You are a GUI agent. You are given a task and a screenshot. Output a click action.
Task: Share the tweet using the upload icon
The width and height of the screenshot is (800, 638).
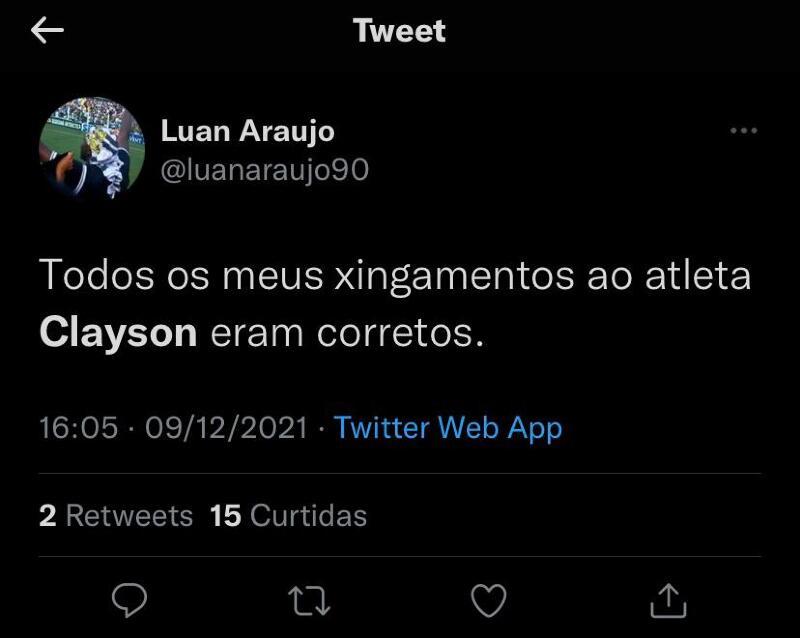coord(668,601)
